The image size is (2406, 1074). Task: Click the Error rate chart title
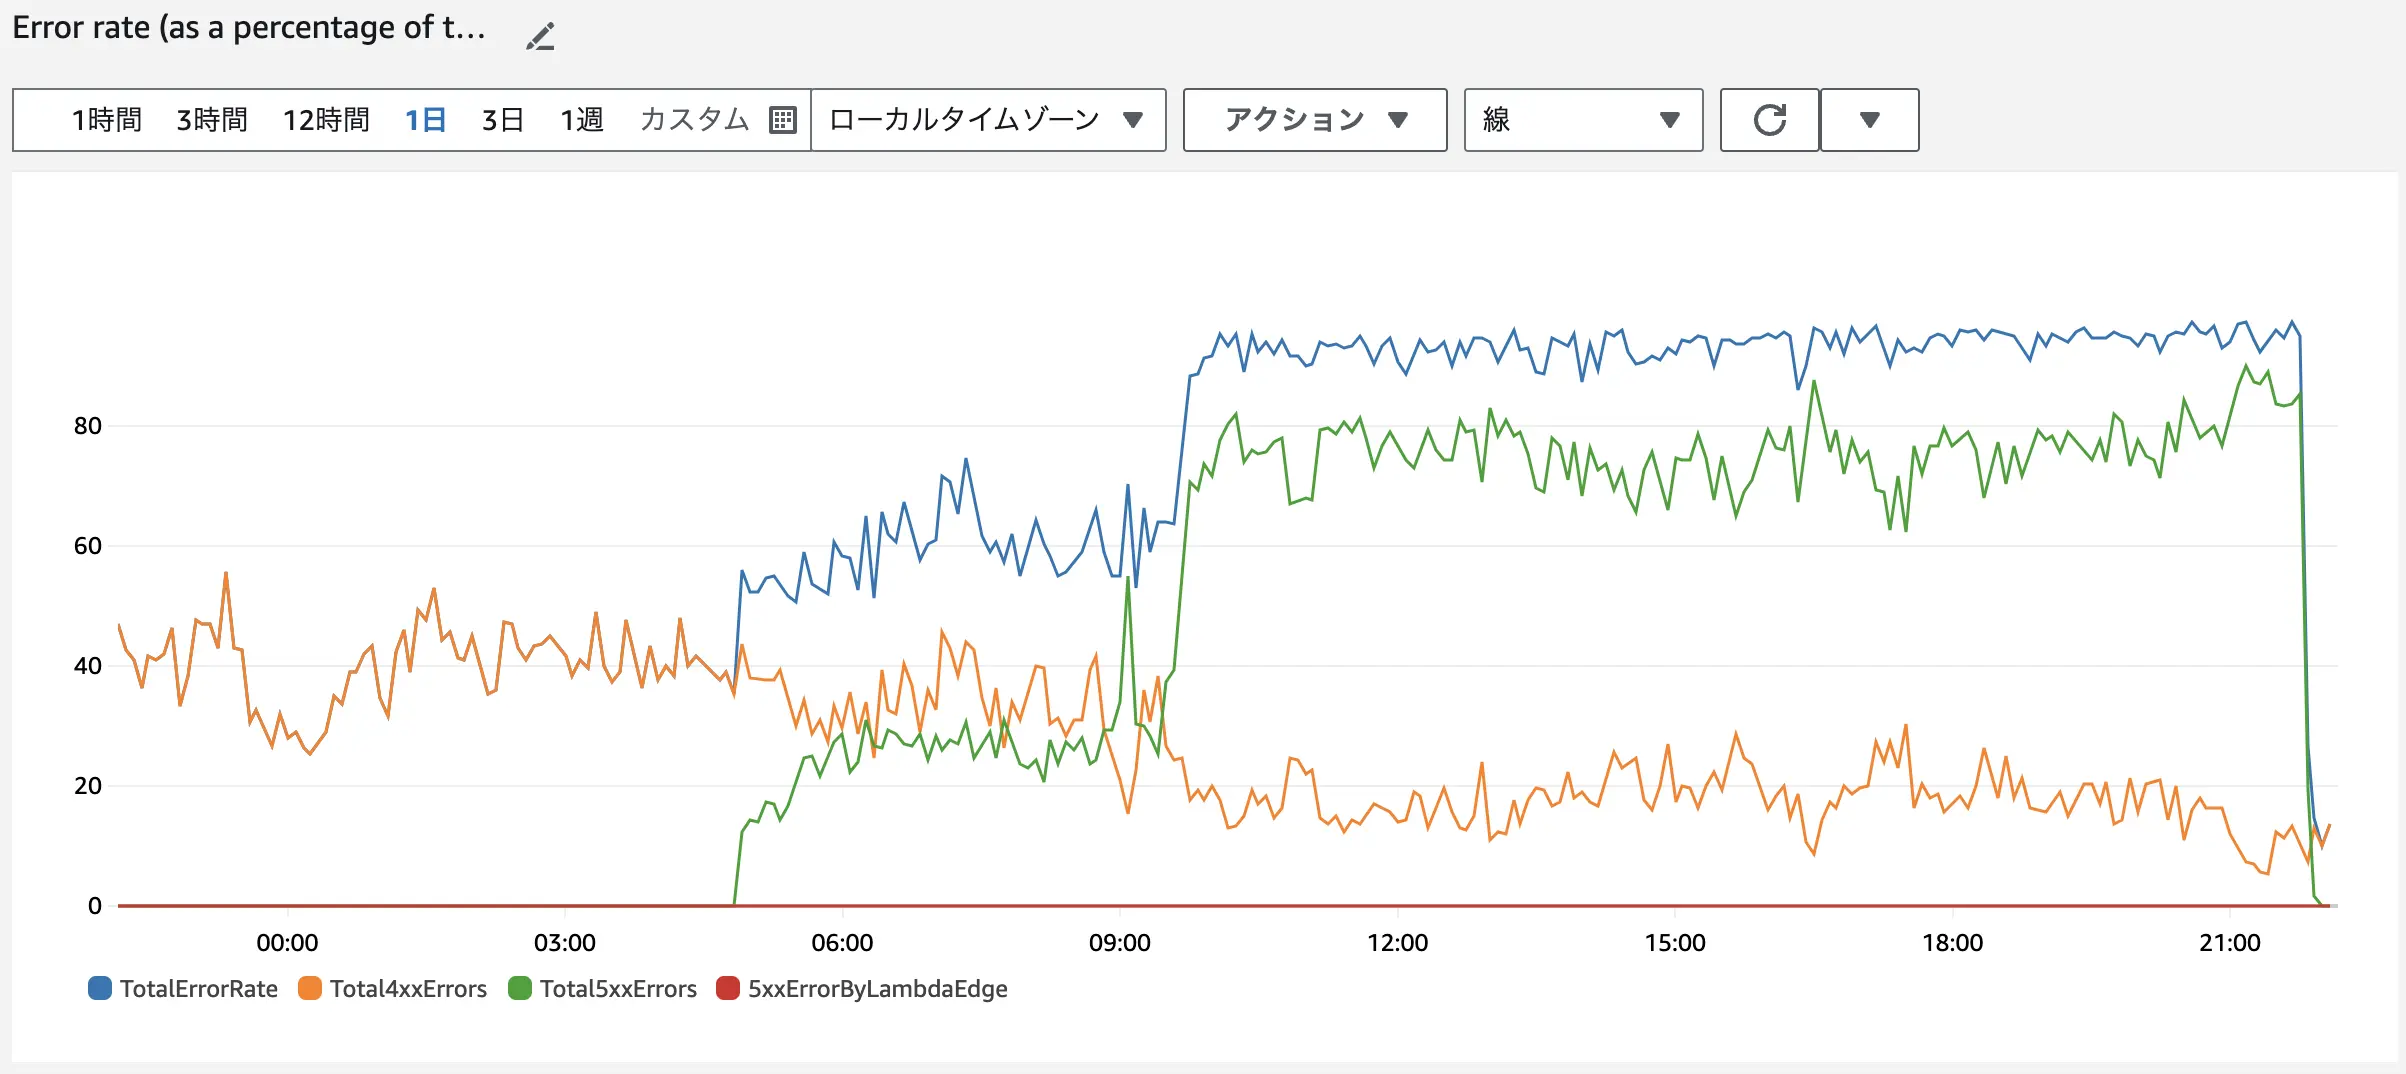249,28
